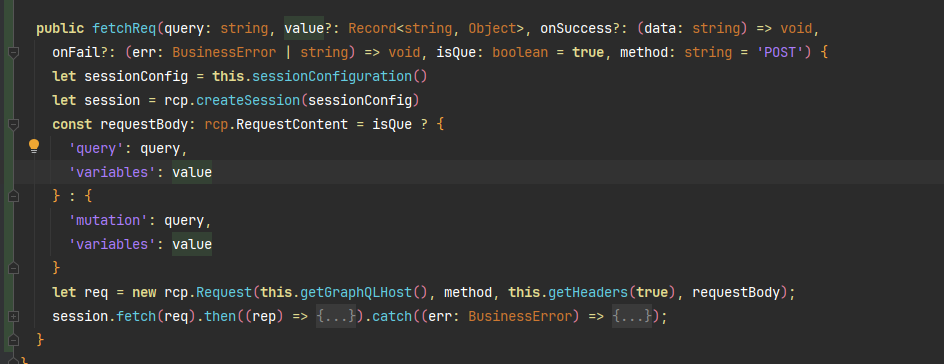Toggle the fold marker on the '} : {' line

point(14,196)
